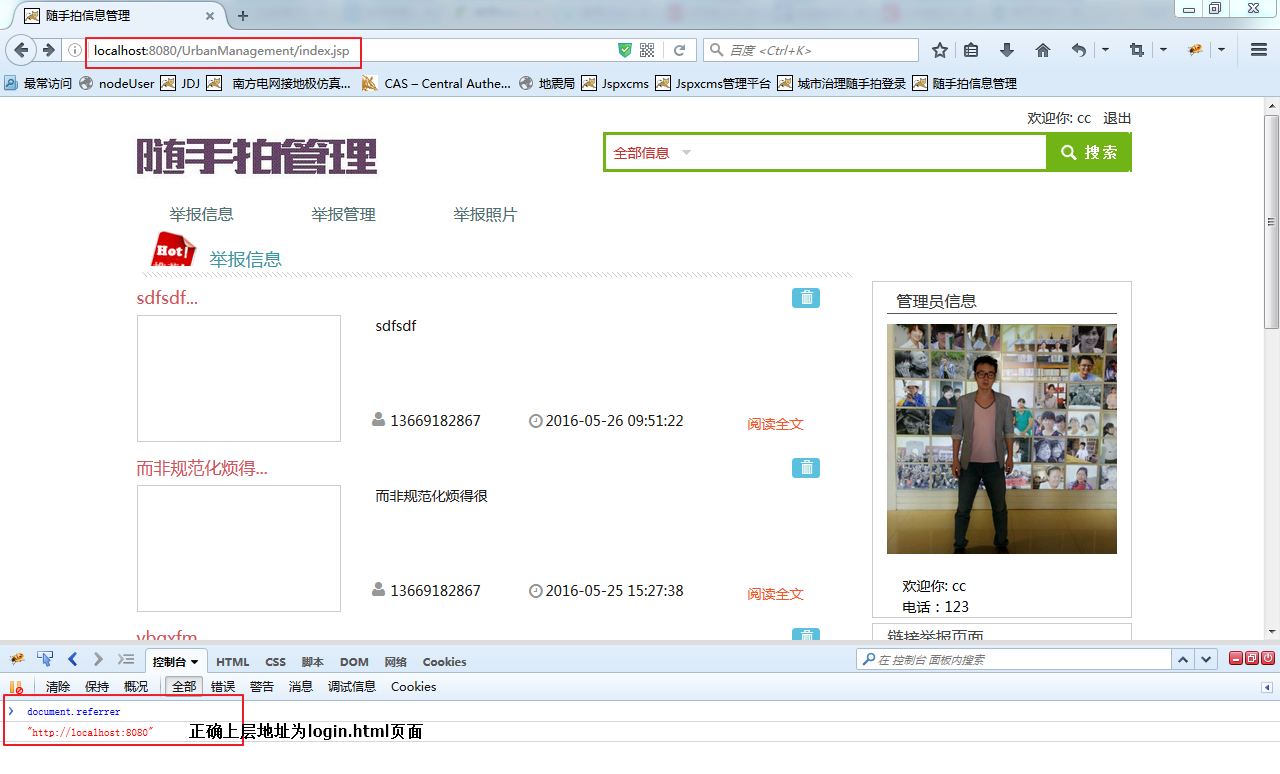Open the 举报照片 navigation tab
Screen dimensions: 1280x774
pos(485,214)
